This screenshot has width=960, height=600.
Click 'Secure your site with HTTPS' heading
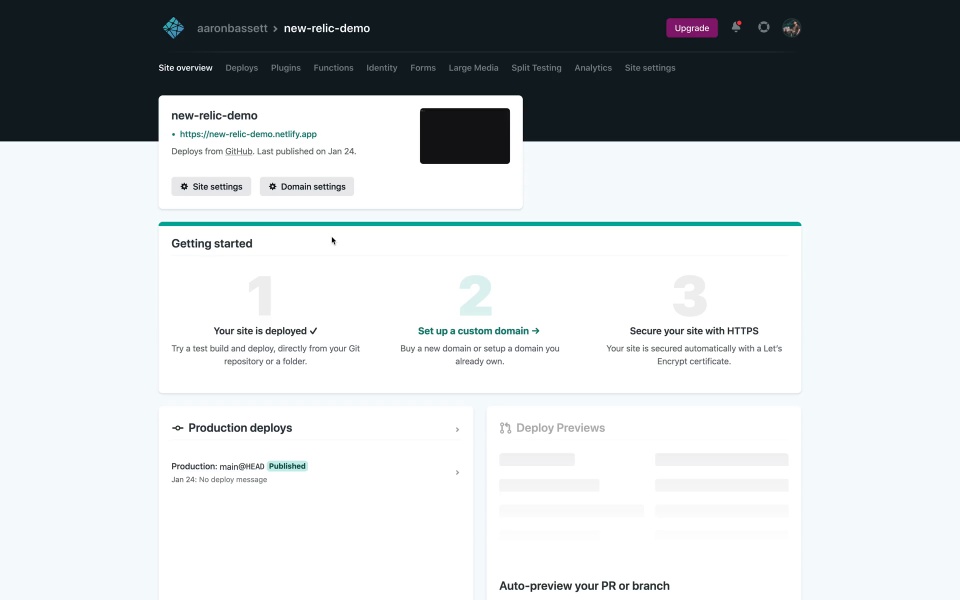click(694, 331)
